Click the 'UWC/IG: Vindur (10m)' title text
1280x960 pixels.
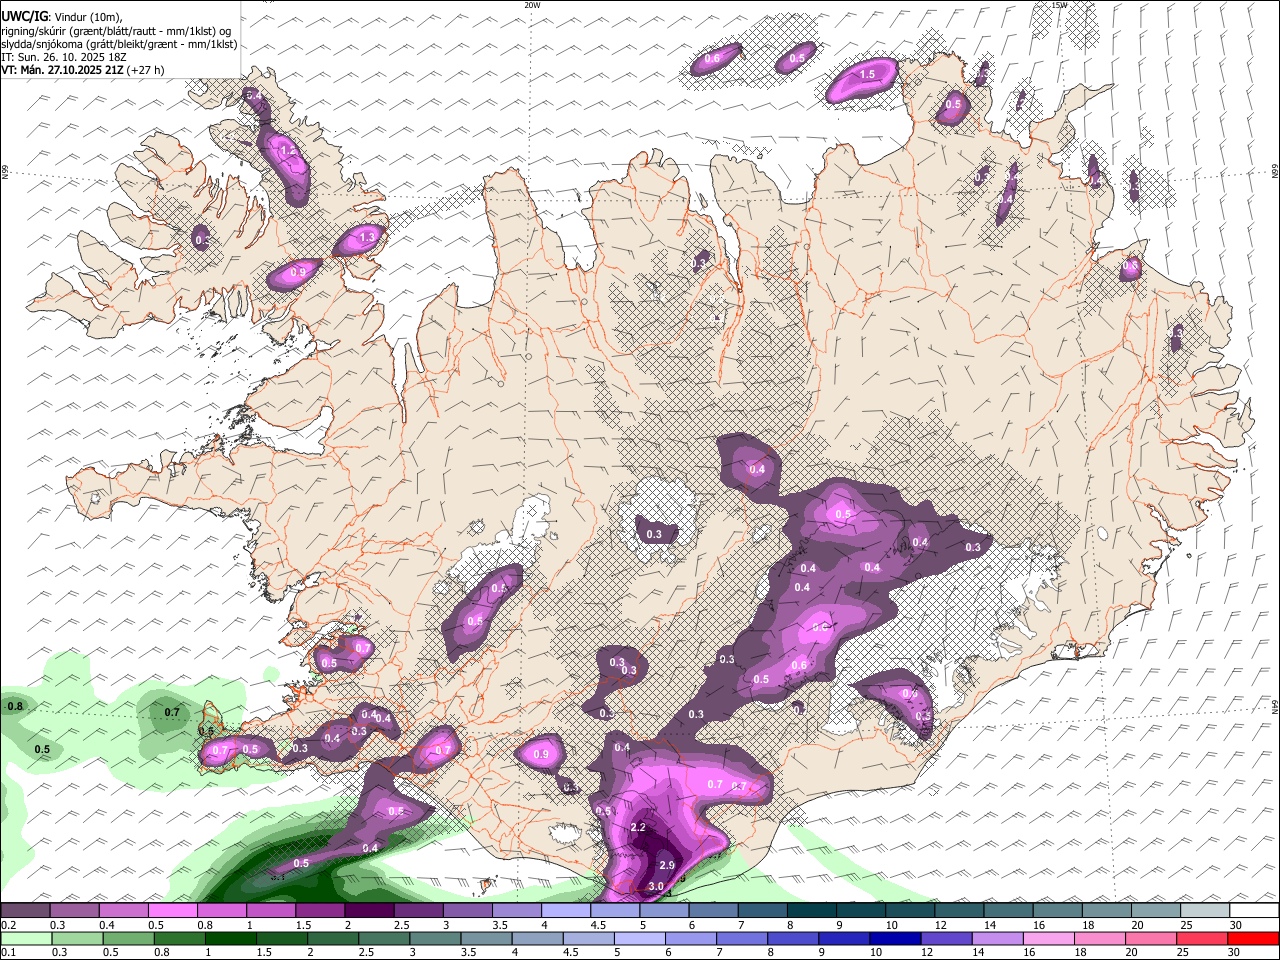[x=61, y=16]
